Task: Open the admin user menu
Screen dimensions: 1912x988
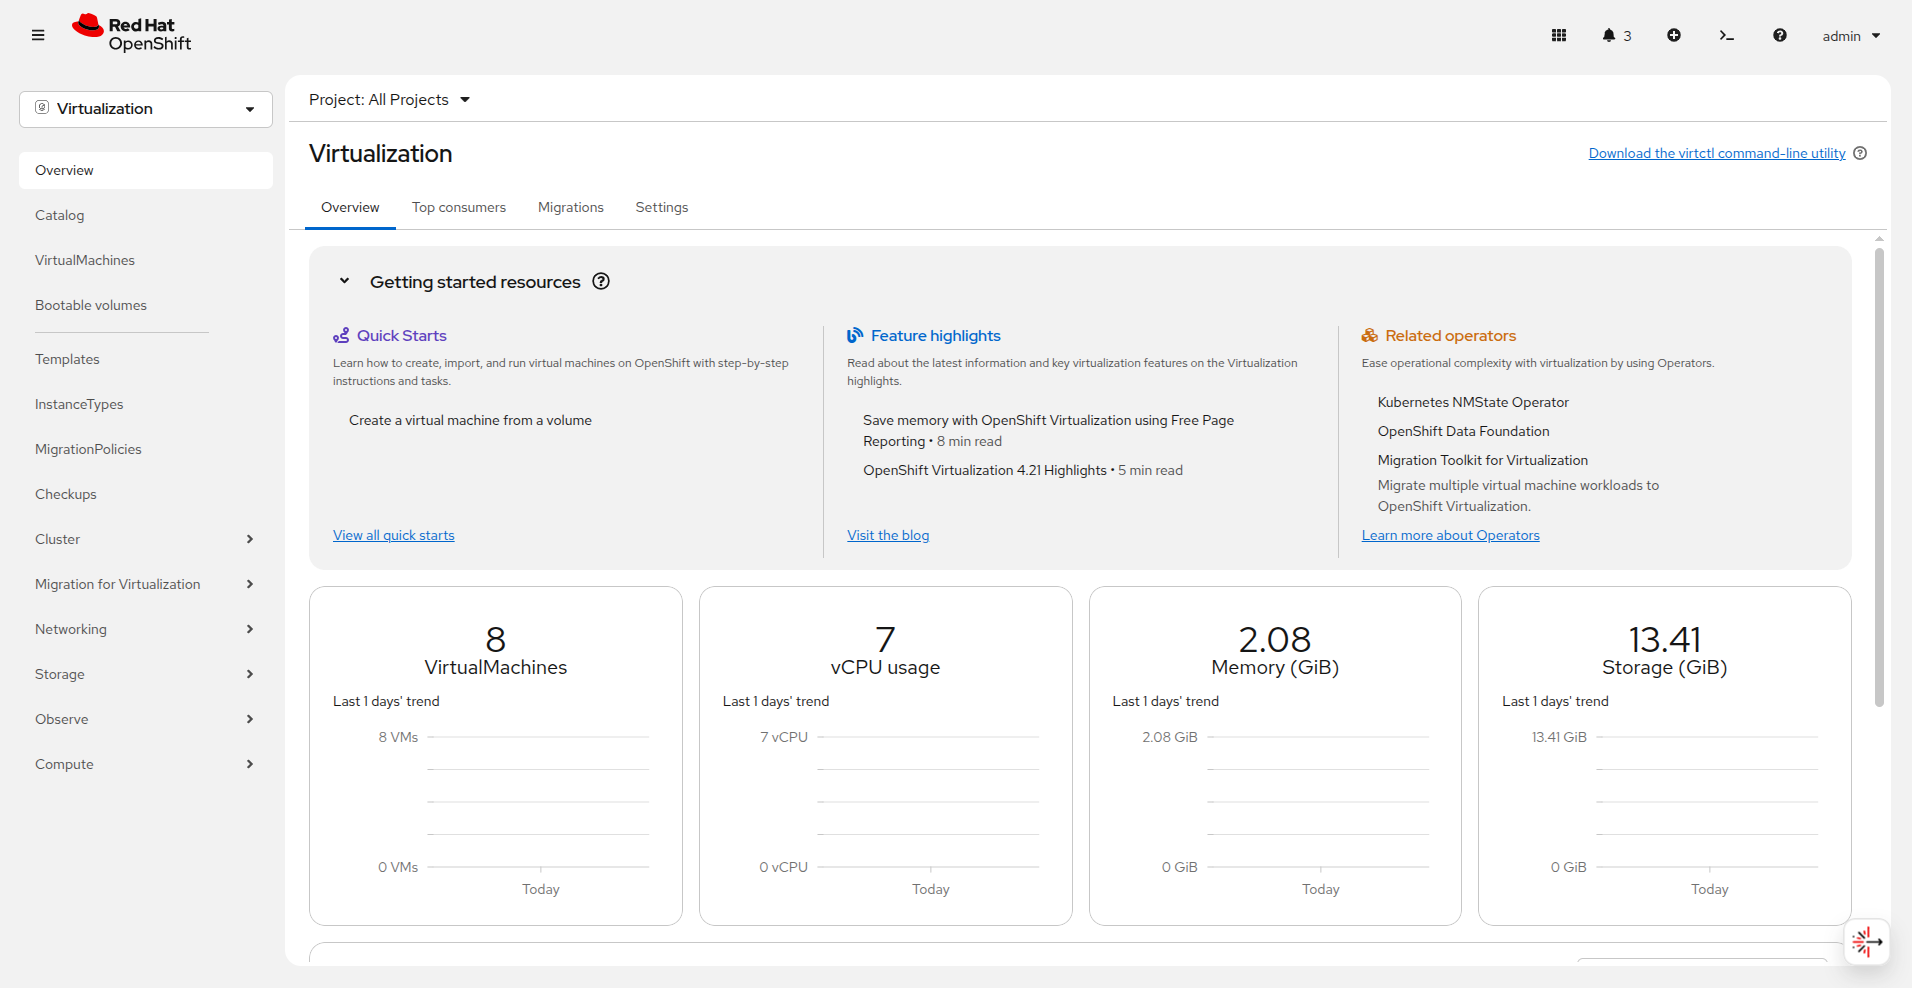Action: [1851, 36]
